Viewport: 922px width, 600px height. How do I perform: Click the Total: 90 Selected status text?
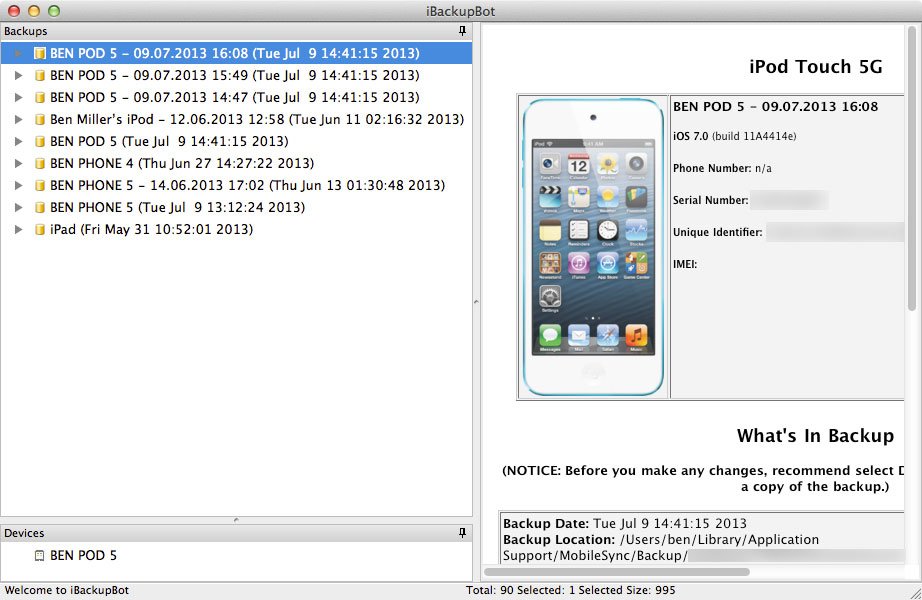click(x=570, y=590)
